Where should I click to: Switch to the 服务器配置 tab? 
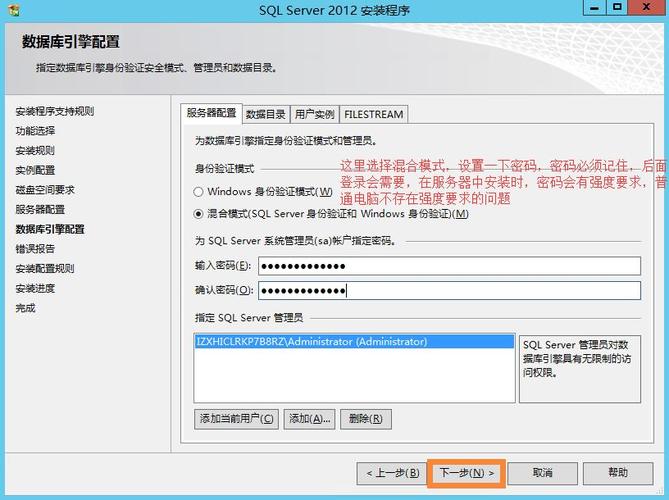click(x=211, y=113)
